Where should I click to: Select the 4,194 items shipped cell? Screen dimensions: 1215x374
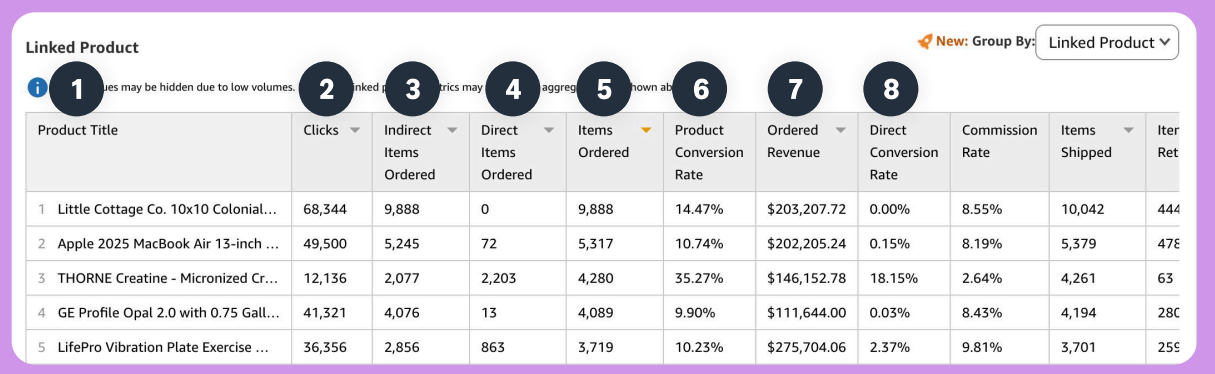point(1097,313)
